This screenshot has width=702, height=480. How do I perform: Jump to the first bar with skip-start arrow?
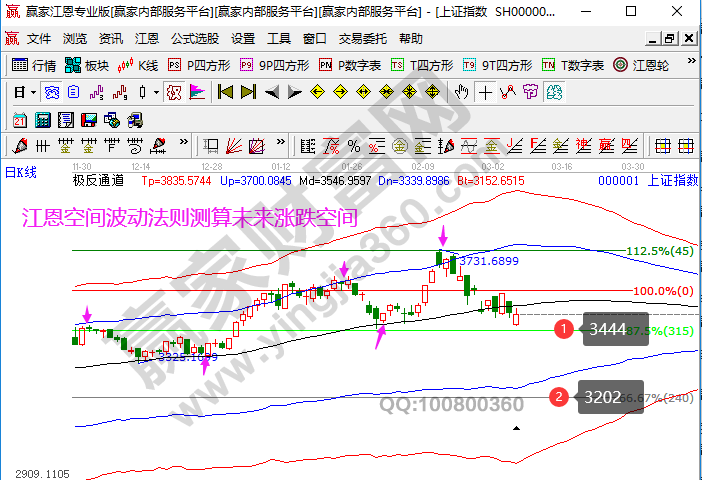click(x=225, y=92)
